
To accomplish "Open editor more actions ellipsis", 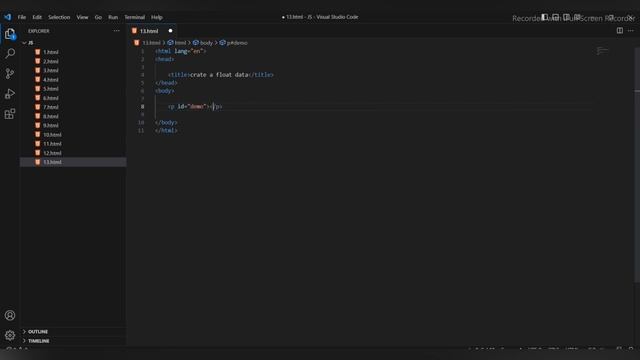I will pos(631,31).
